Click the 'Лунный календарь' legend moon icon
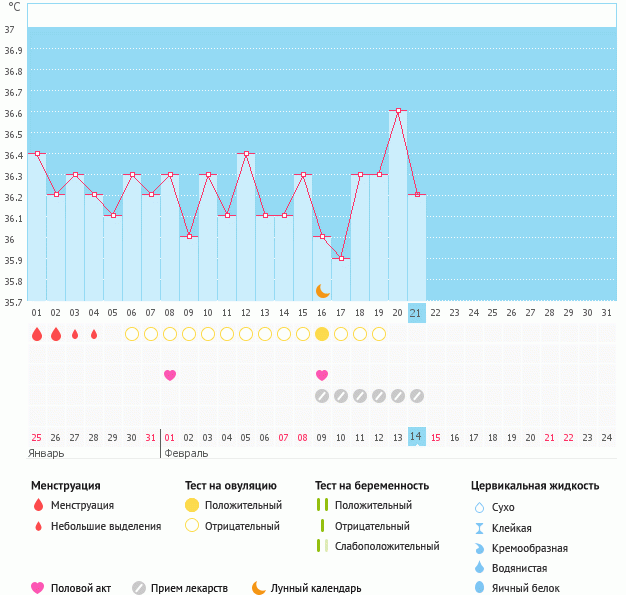The width and height of the screenshot is (626, 595). pyautogui.click(x=259, y=588)
